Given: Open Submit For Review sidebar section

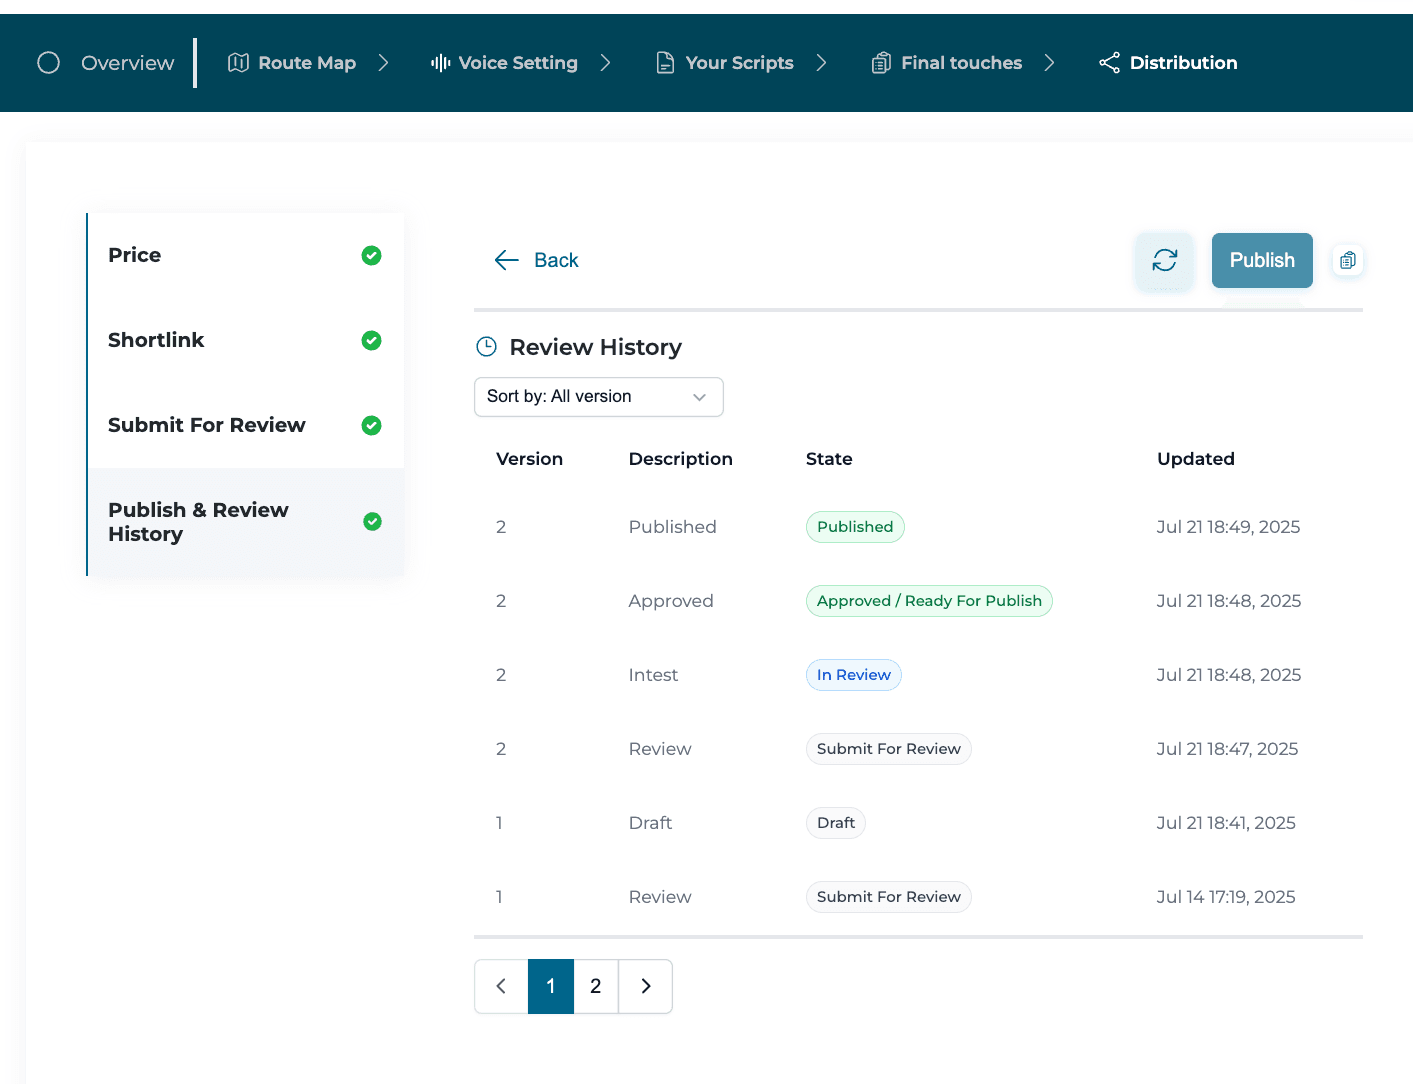Looking at the screenshot, I should coord(207,425).
